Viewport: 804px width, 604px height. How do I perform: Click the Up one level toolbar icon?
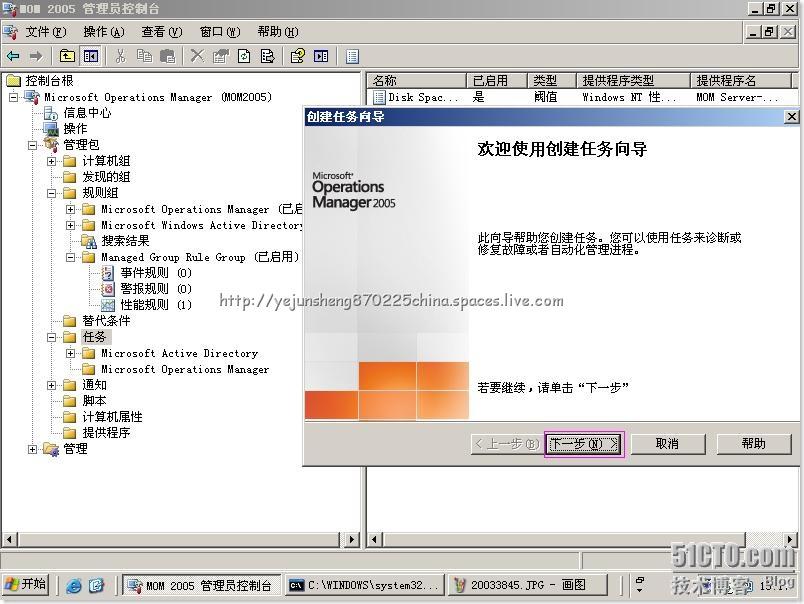coord(67,56)
